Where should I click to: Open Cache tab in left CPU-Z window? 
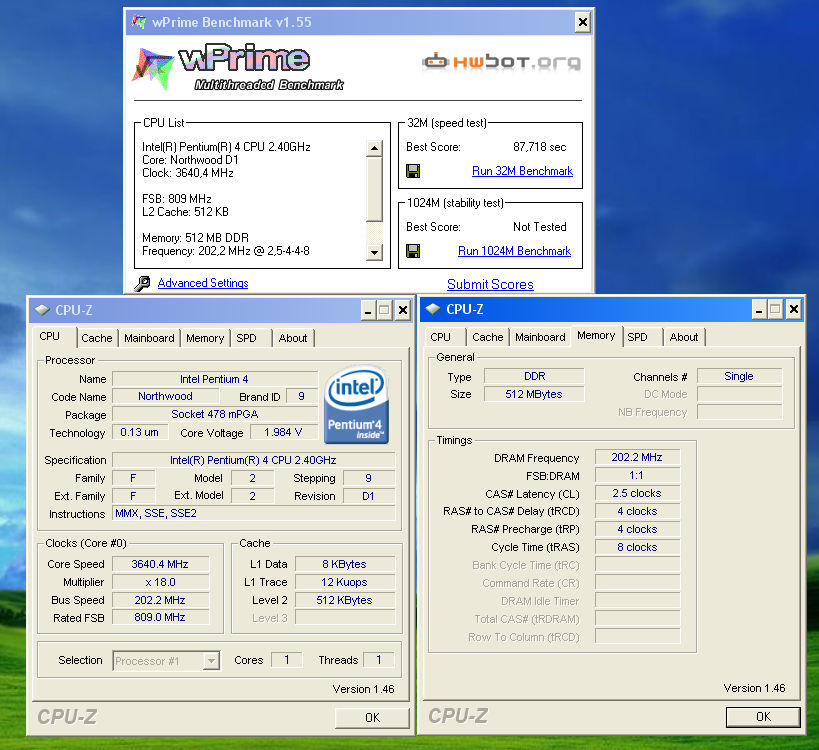(97, 338)
